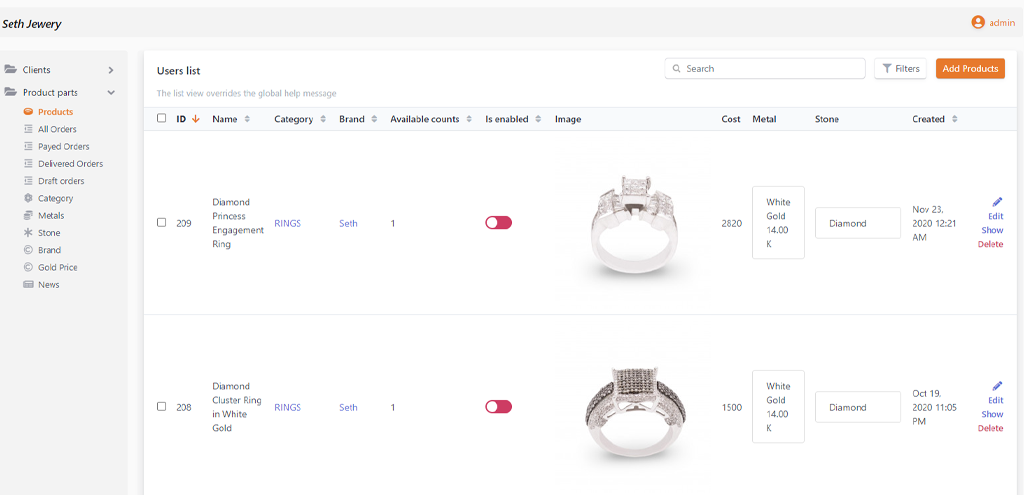Screen dimensions: 1024x495
Task: Select Delivered Orders in the sidebar
Action: 70,164
